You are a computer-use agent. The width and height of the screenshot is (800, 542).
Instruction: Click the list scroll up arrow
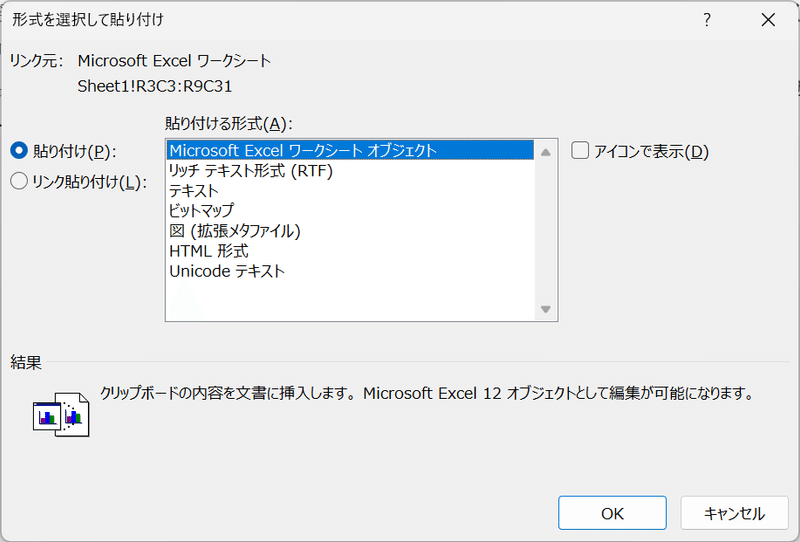coord(545,152)
